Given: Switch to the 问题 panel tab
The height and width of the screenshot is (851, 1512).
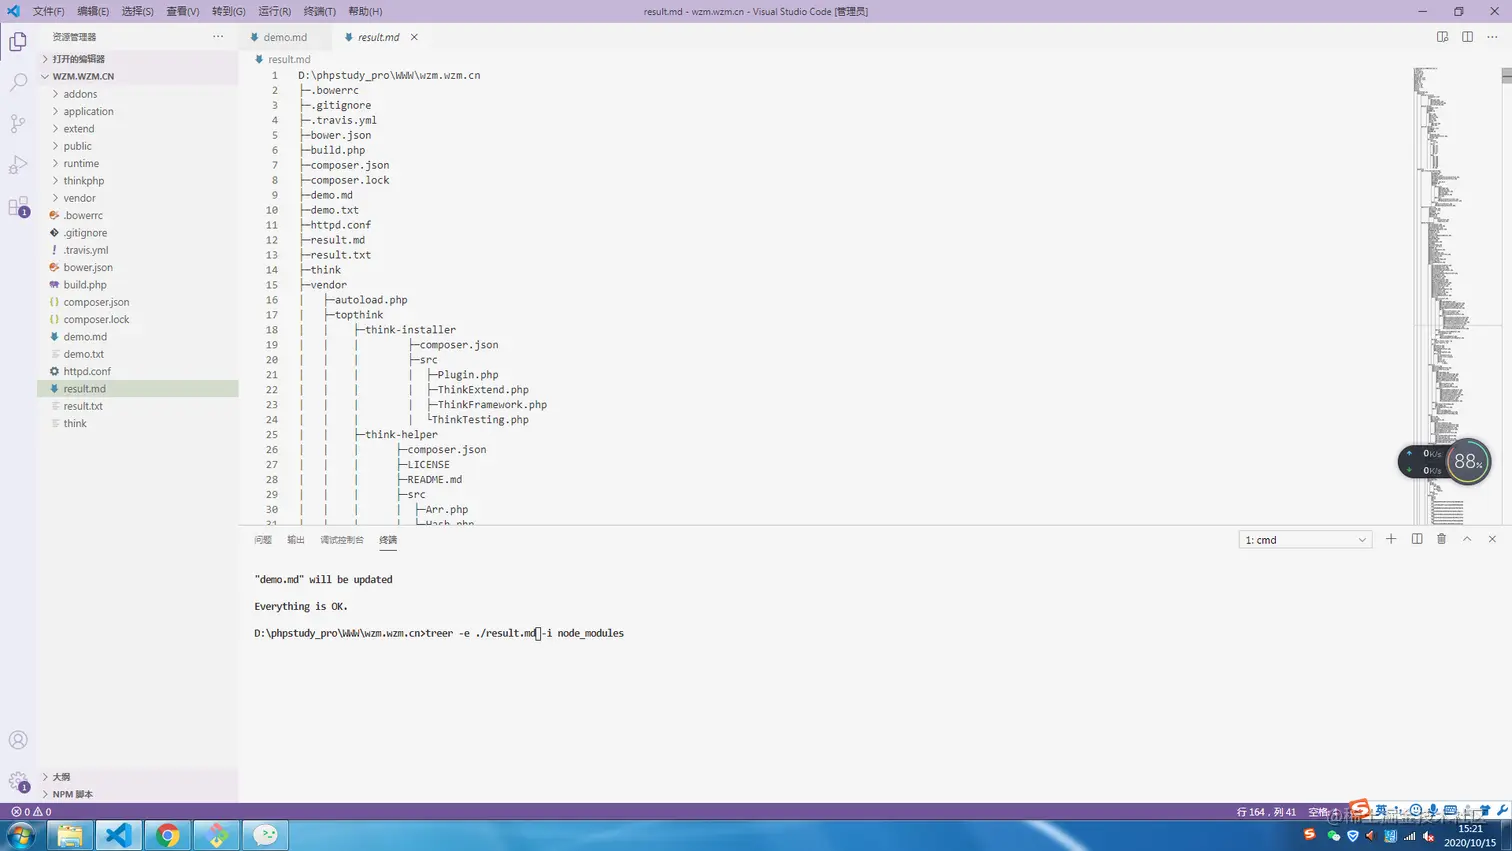Looking at the screenshot, I should 263,540.
